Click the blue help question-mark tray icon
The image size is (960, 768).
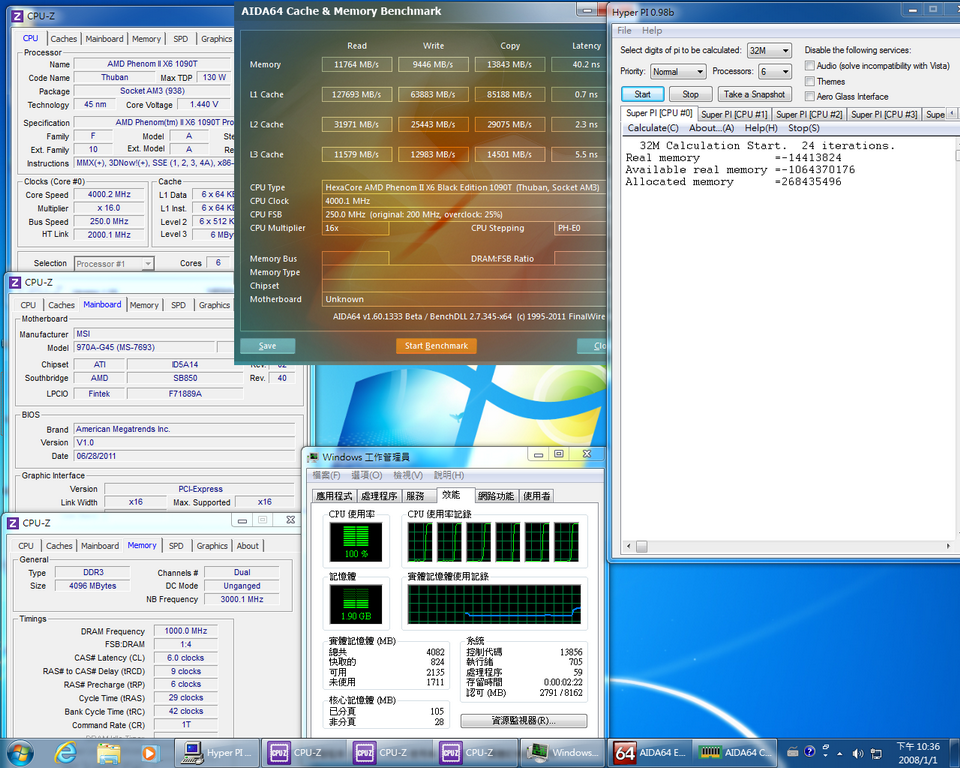[809, 751]
